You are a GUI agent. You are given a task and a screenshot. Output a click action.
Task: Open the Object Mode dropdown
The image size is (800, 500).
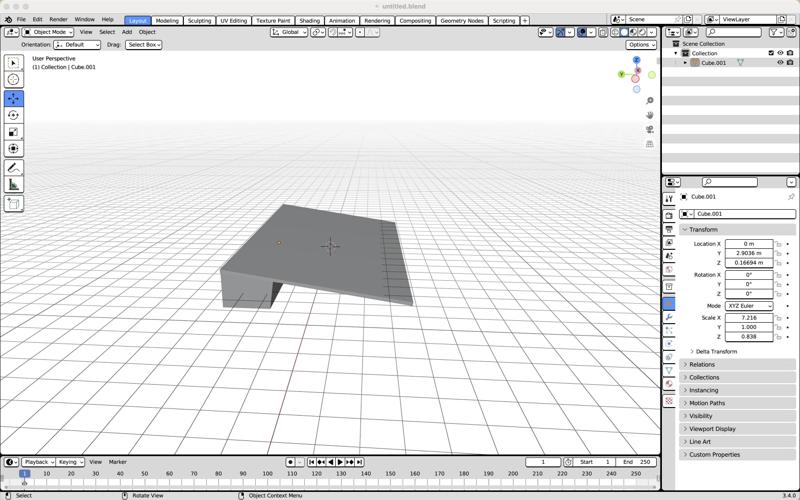[48, 32]
